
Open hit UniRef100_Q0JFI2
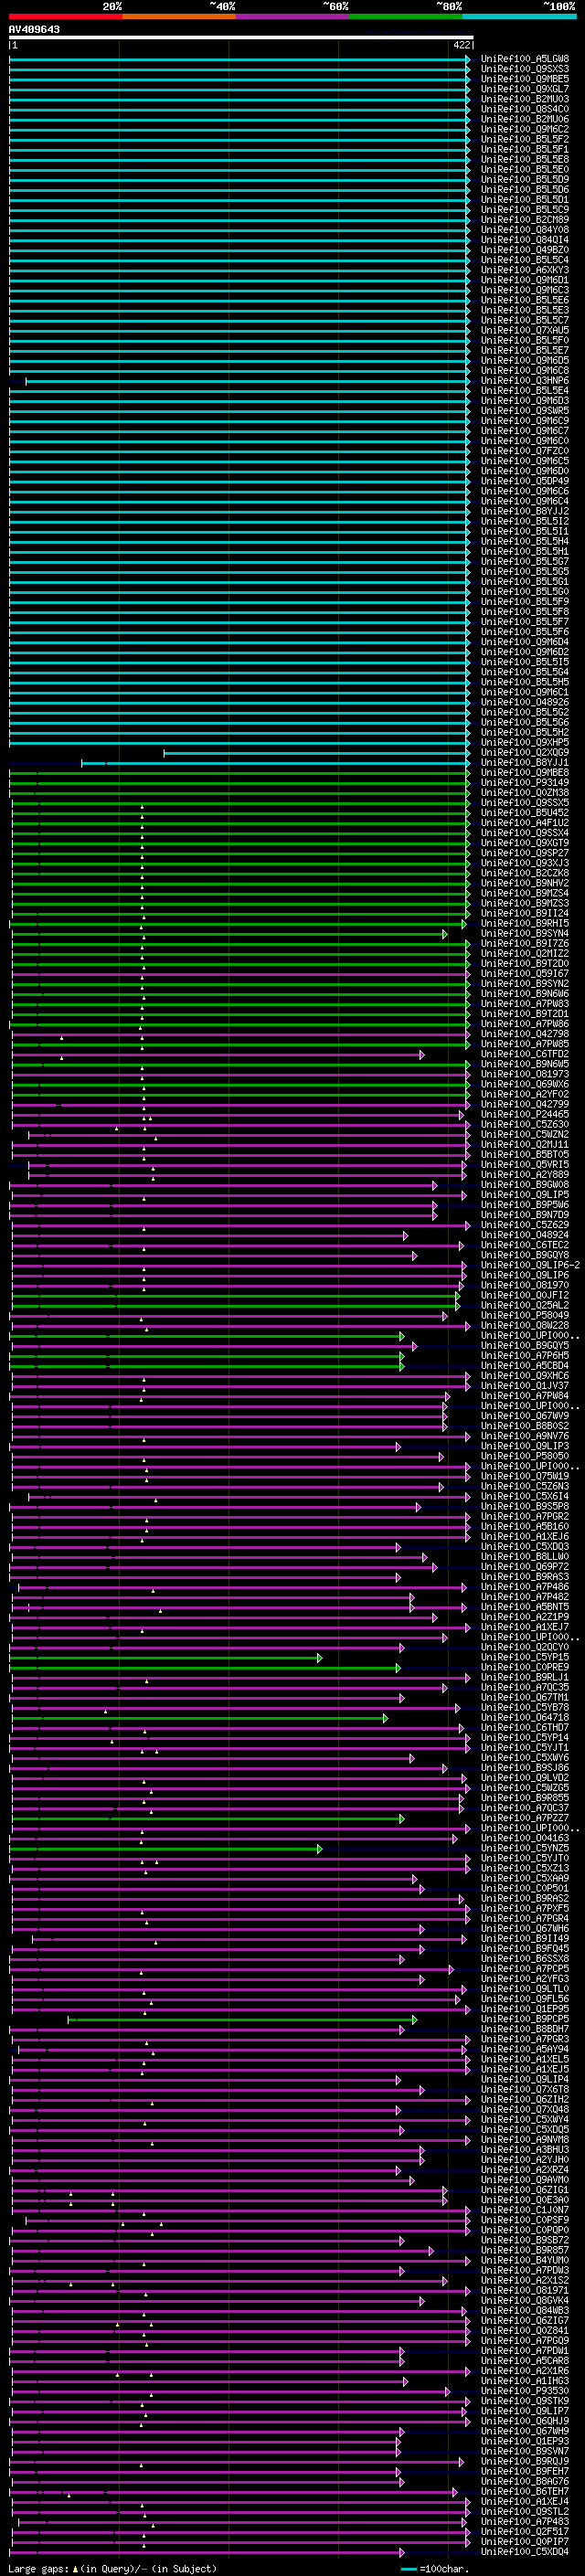[525, 1295]
